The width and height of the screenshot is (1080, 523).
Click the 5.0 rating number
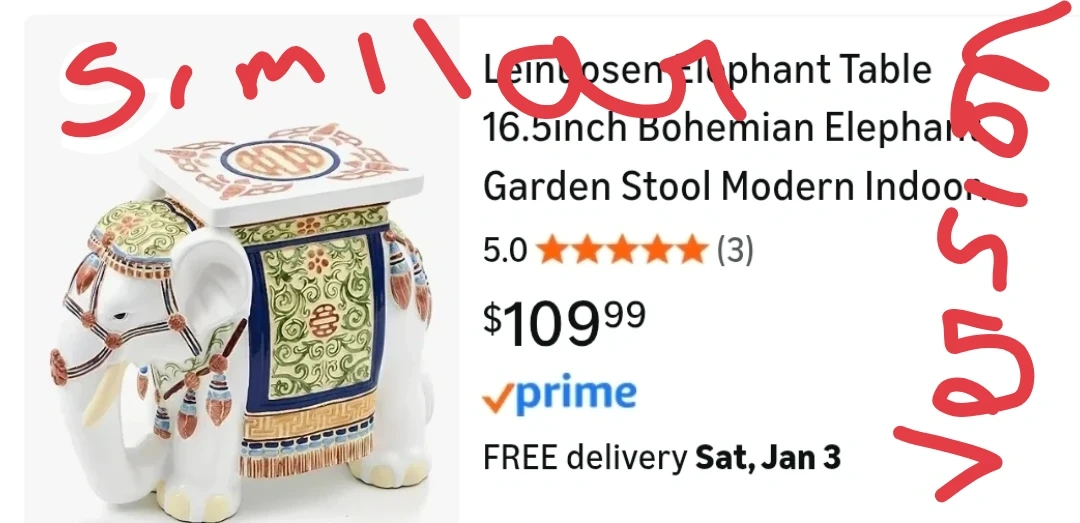click(x=504, y=250)
